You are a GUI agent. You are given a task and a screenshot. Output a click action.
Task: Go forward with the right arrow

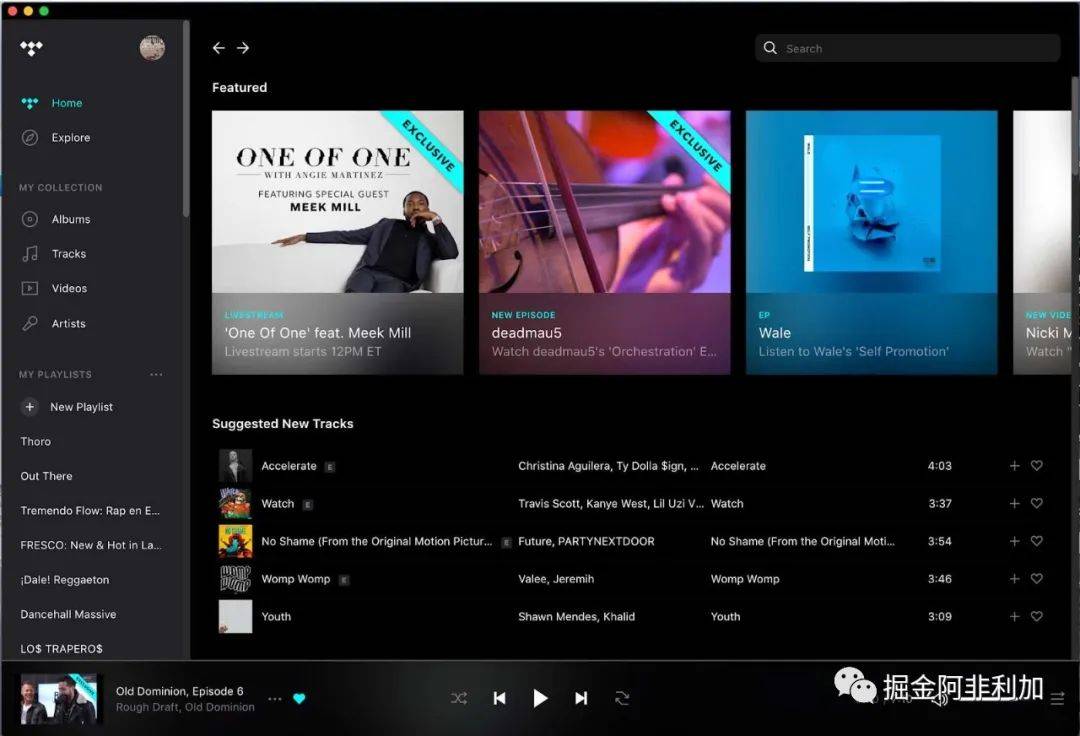click(243, 48)
